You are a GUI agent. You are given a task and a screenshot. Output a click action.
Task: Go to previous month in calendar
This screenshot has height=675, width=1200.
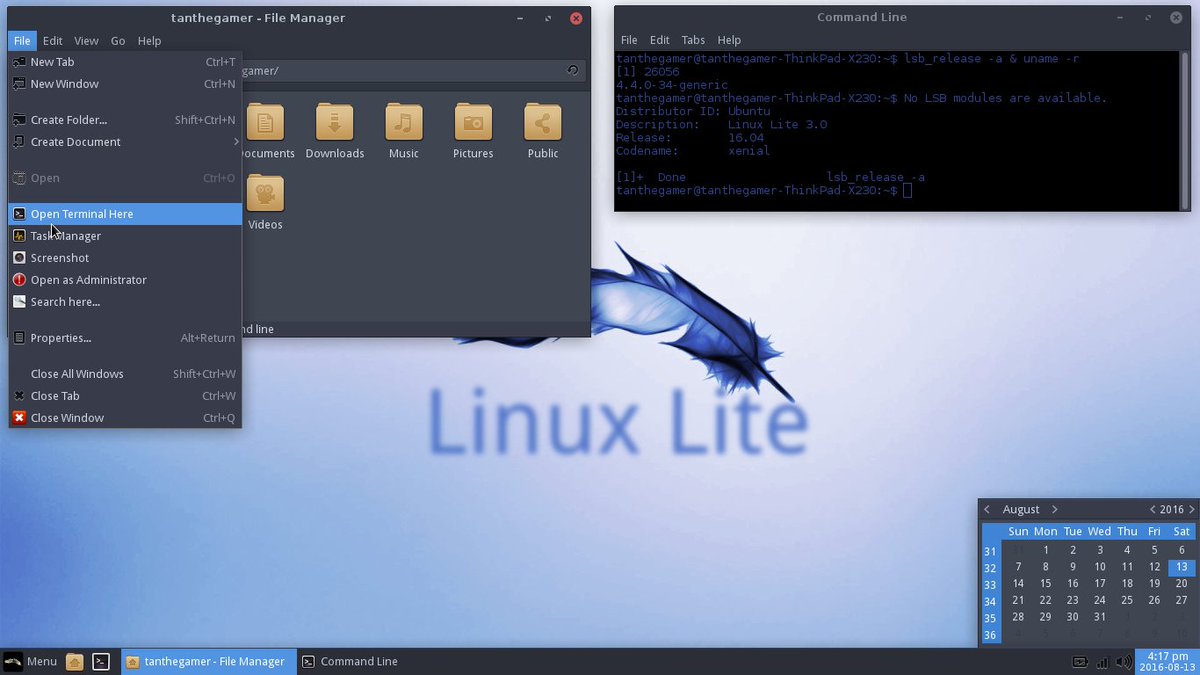(987, 509)
